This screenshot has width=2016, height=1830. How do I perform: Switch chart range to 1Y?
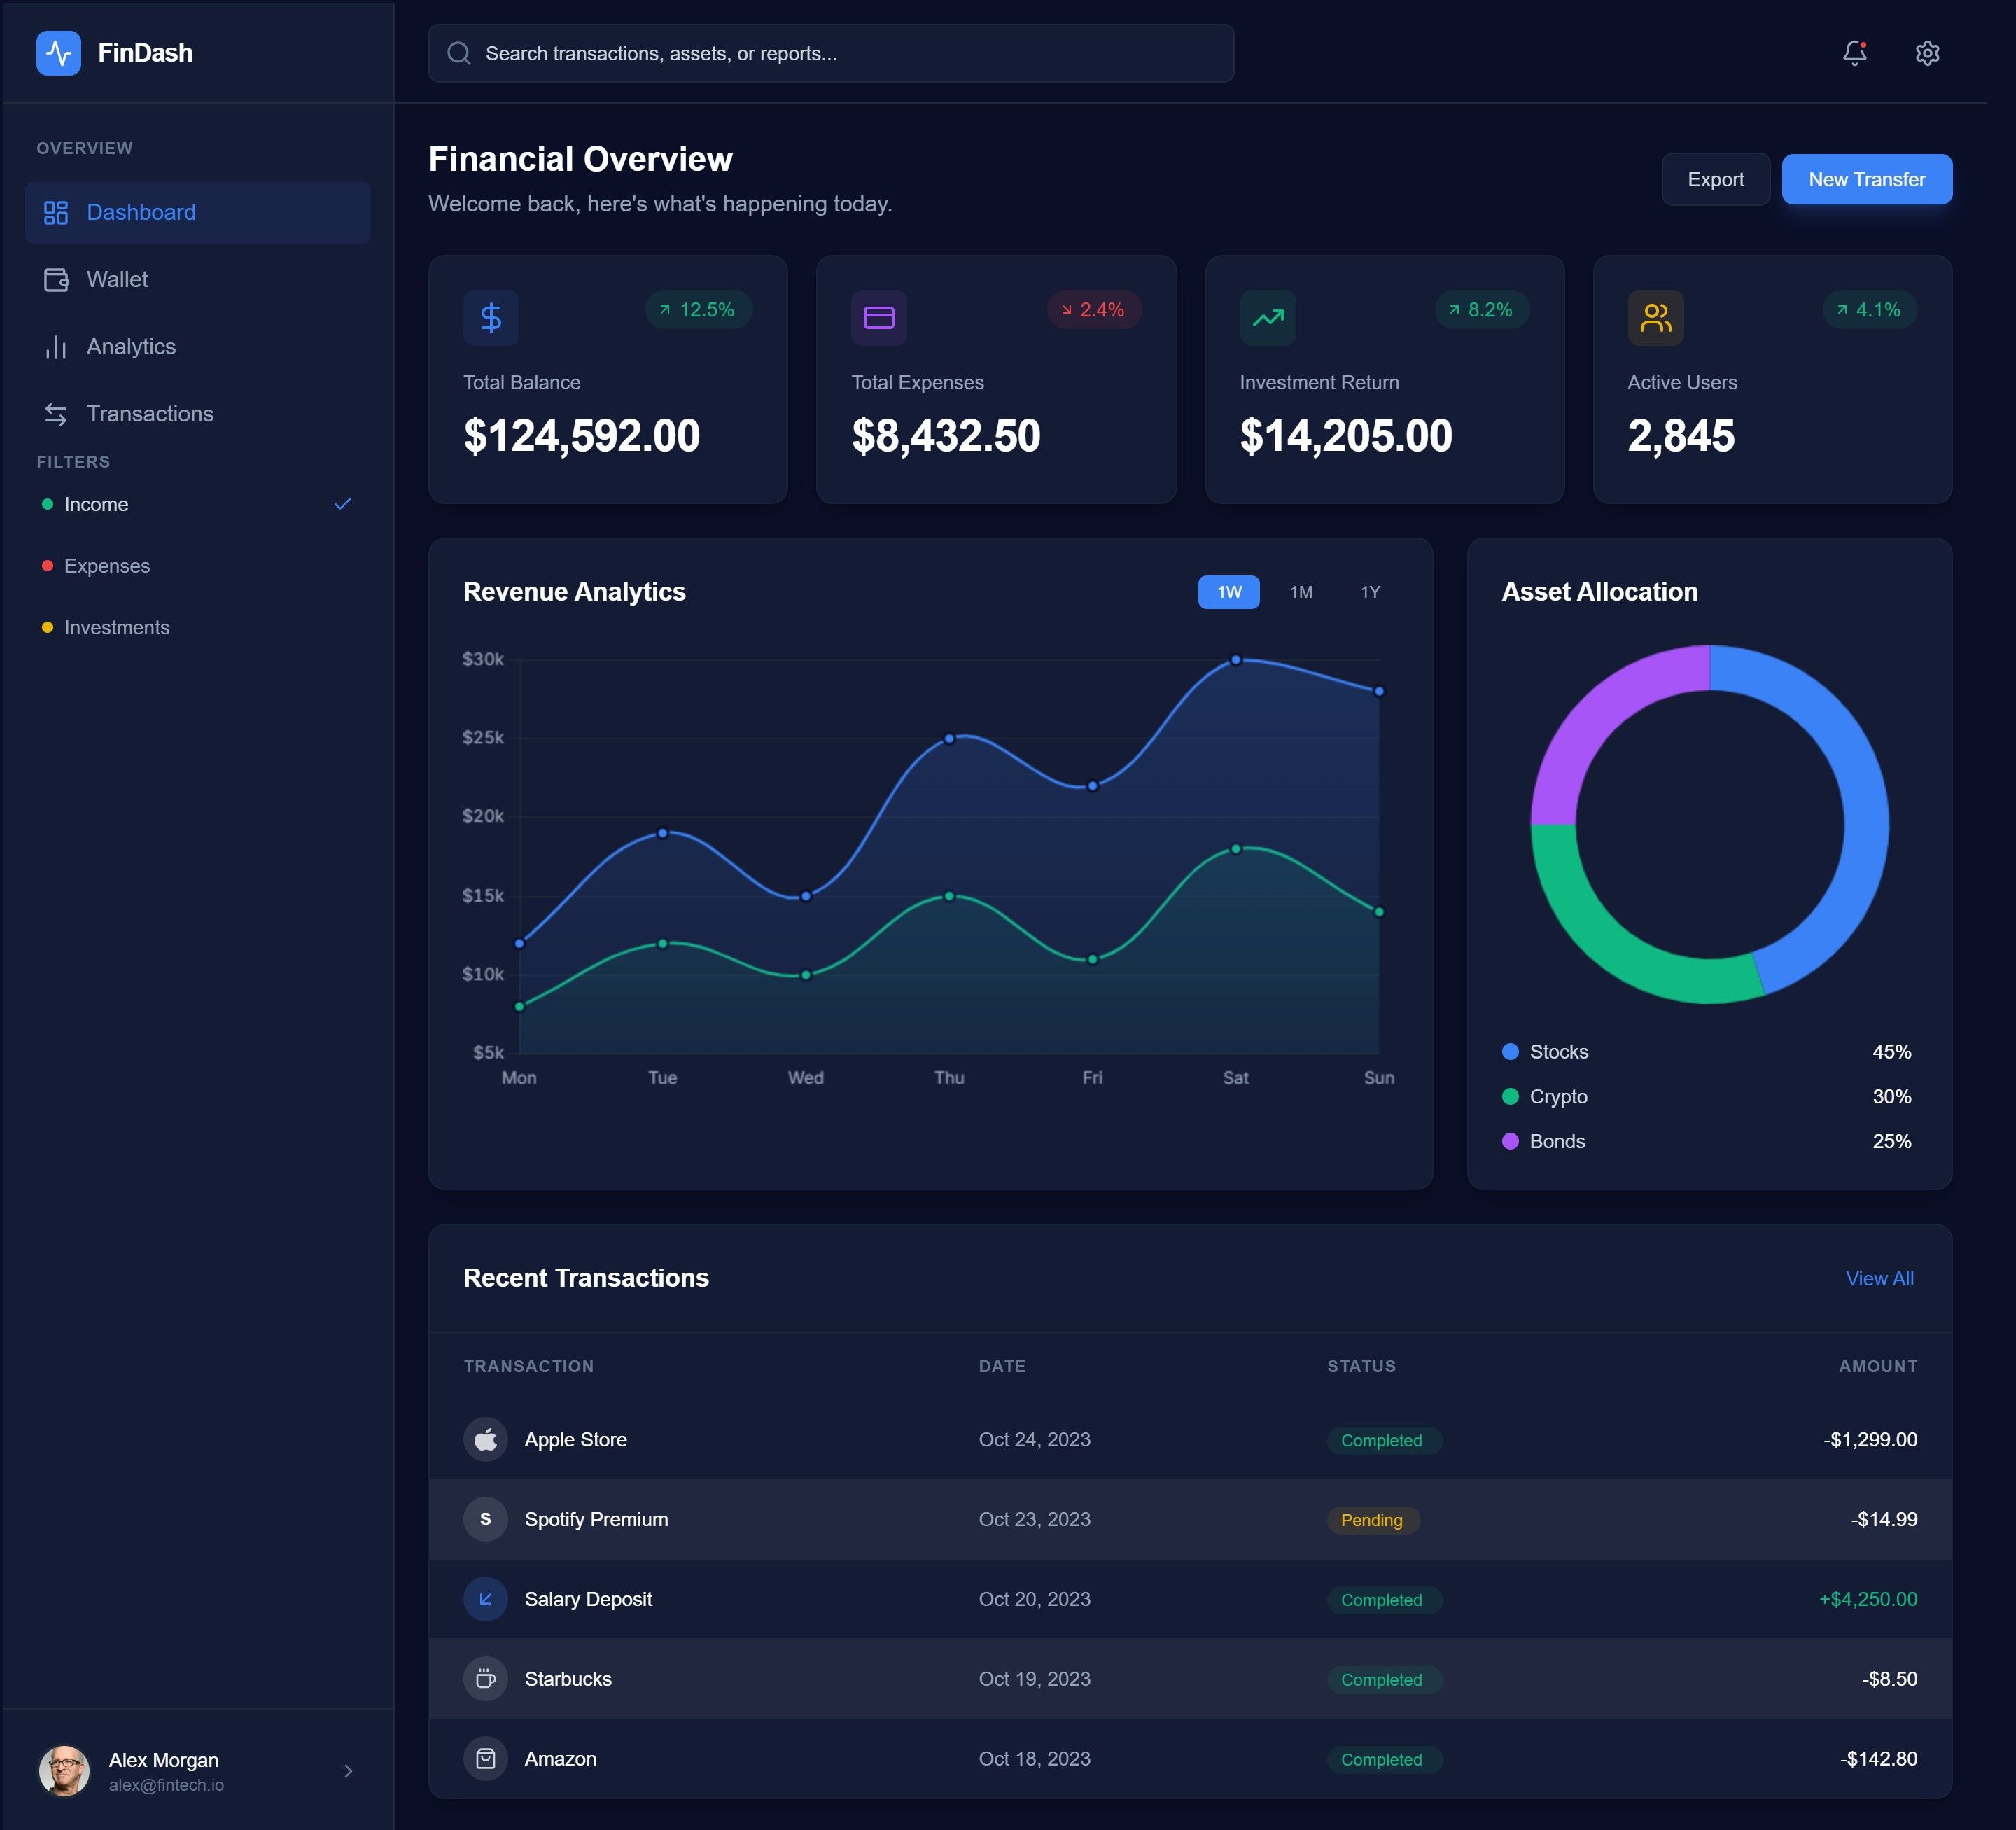tap(1370, 592)
